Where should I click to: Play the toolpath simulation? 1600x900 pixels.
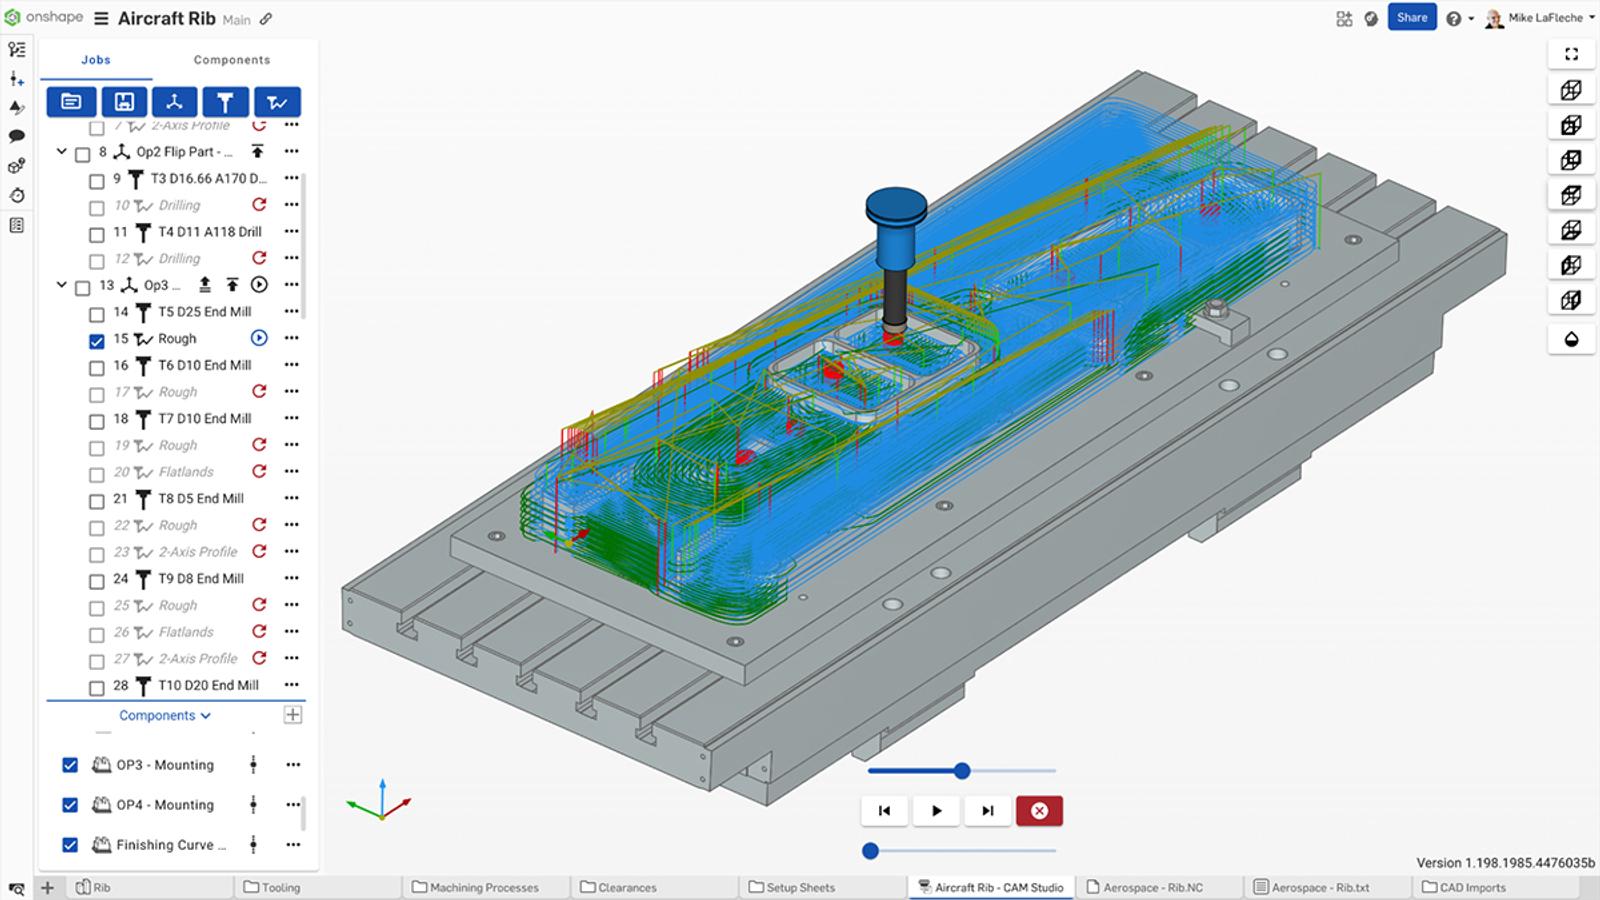936,811
